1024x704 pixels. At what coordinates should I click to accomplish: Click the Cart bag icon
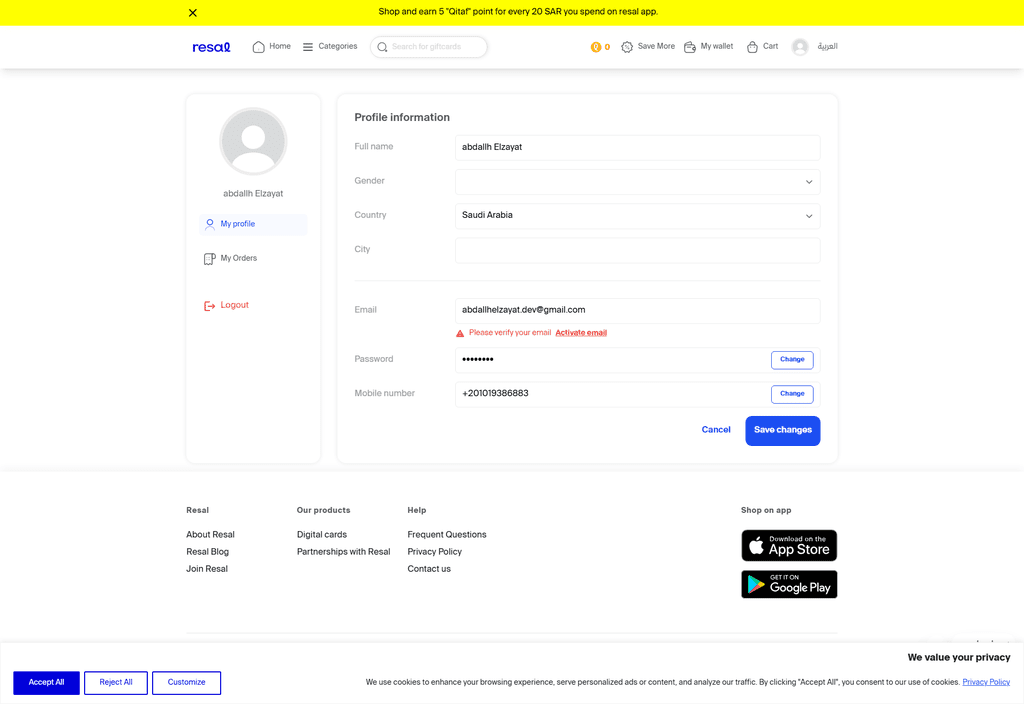(752, 47)
